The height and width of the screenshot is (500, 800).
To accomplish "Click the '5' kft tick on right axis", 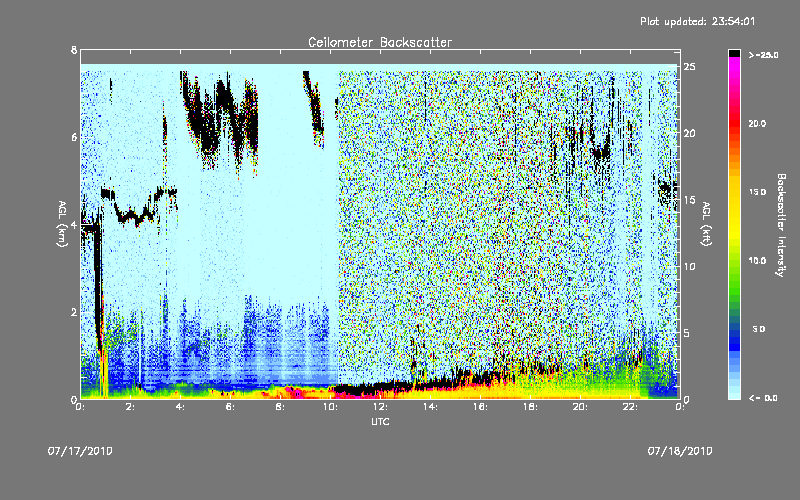I will pyautogui.click(x=687, y=333).
